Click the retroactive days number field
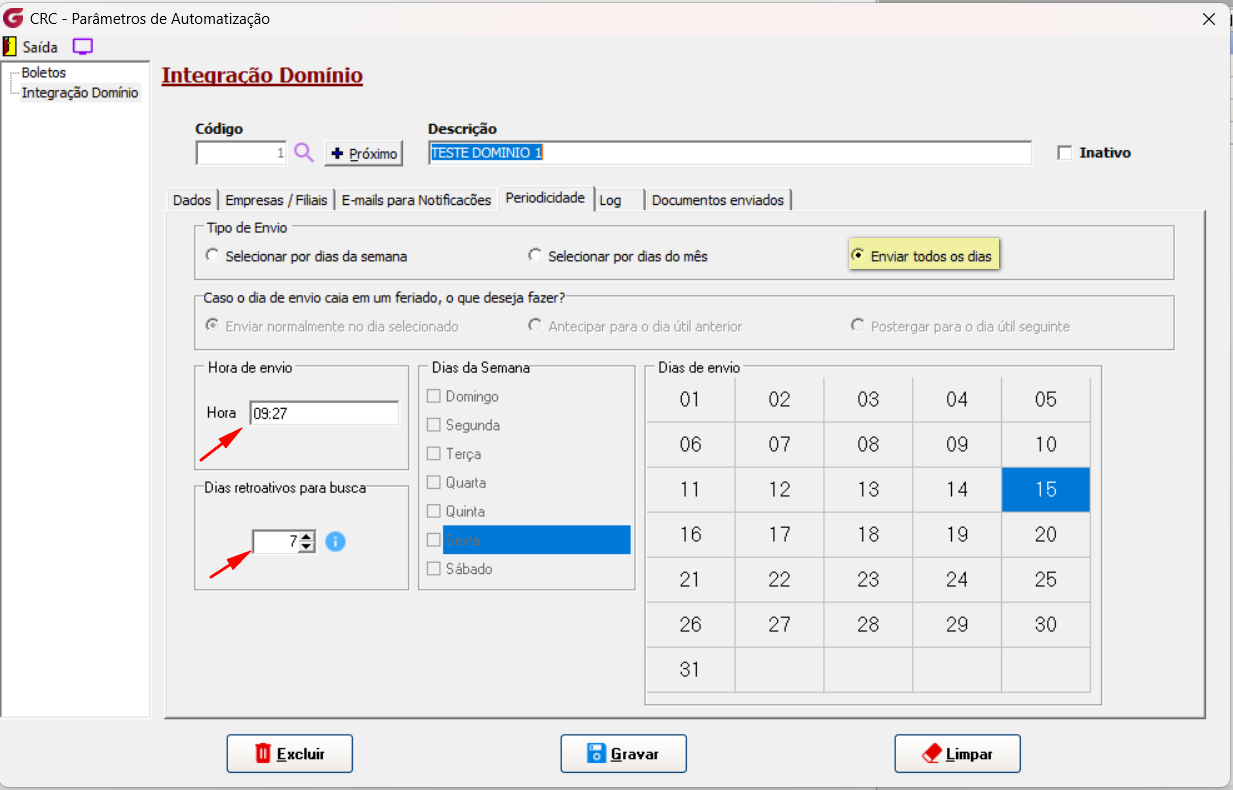This screenshot has width=1233, height=790. [276, 541]
